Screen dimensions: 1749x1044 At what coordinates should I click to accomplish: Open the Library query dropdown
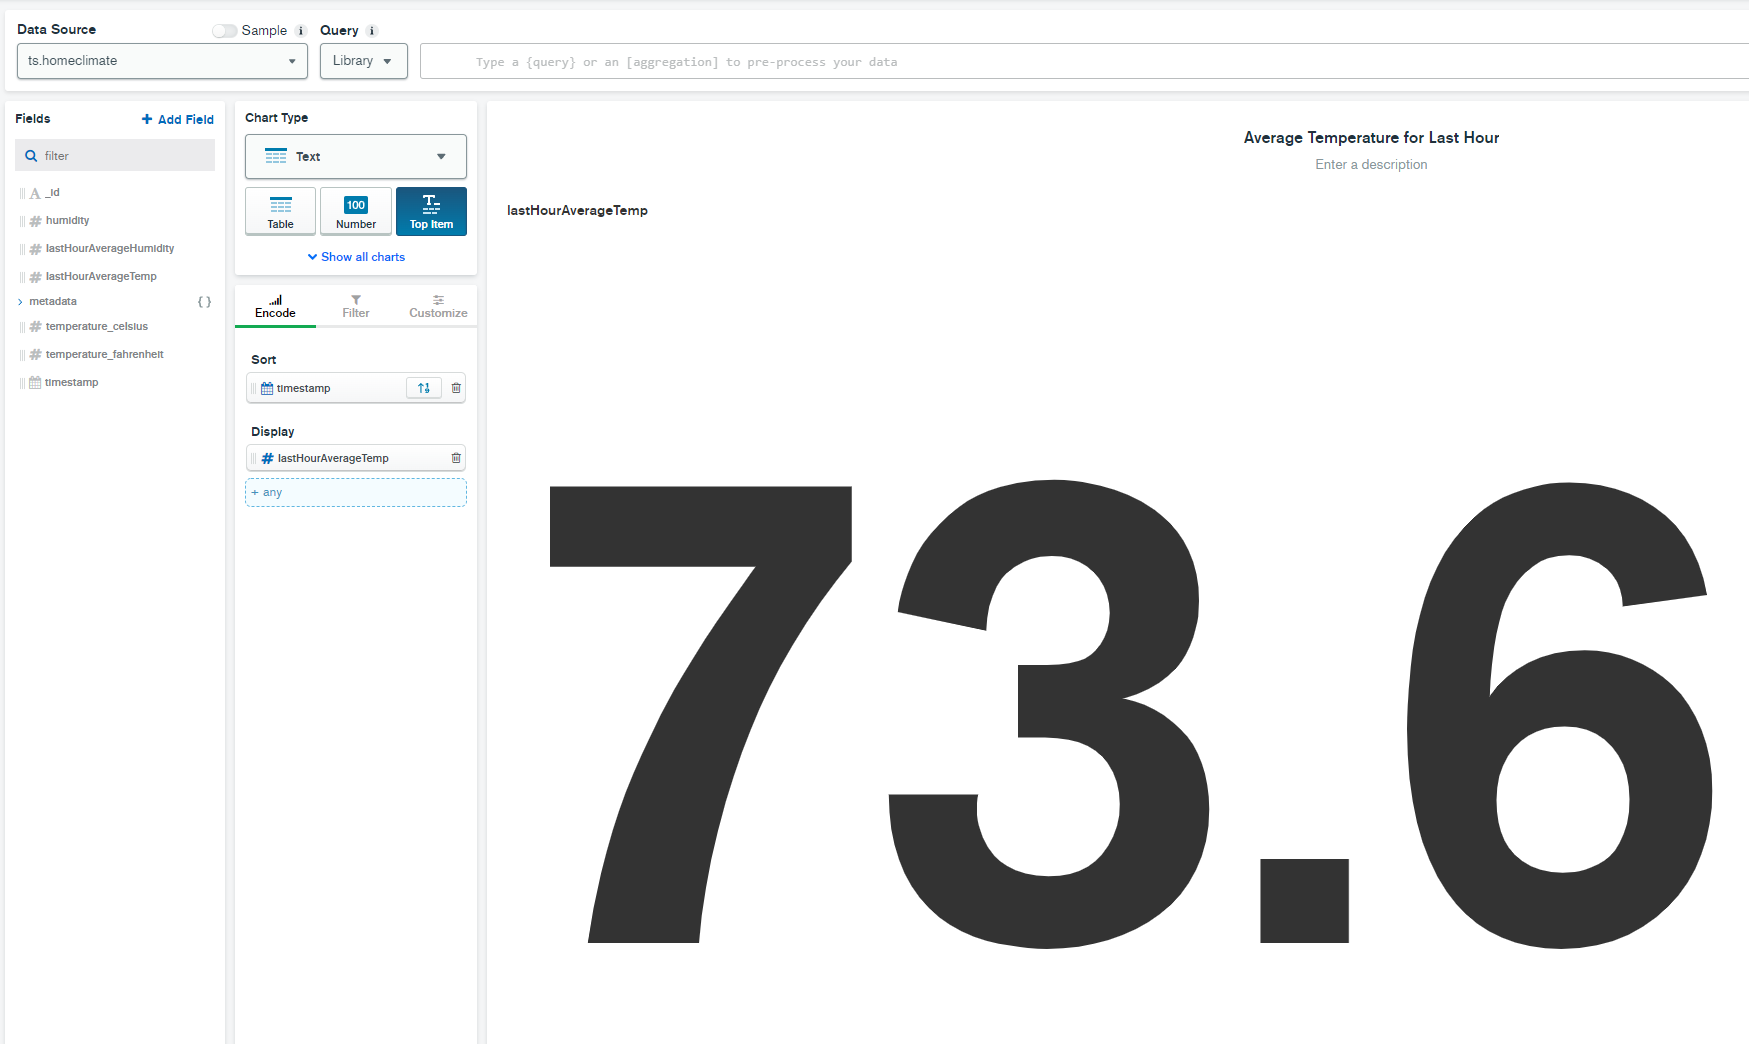pyautogui.click(x=363, y=61)
